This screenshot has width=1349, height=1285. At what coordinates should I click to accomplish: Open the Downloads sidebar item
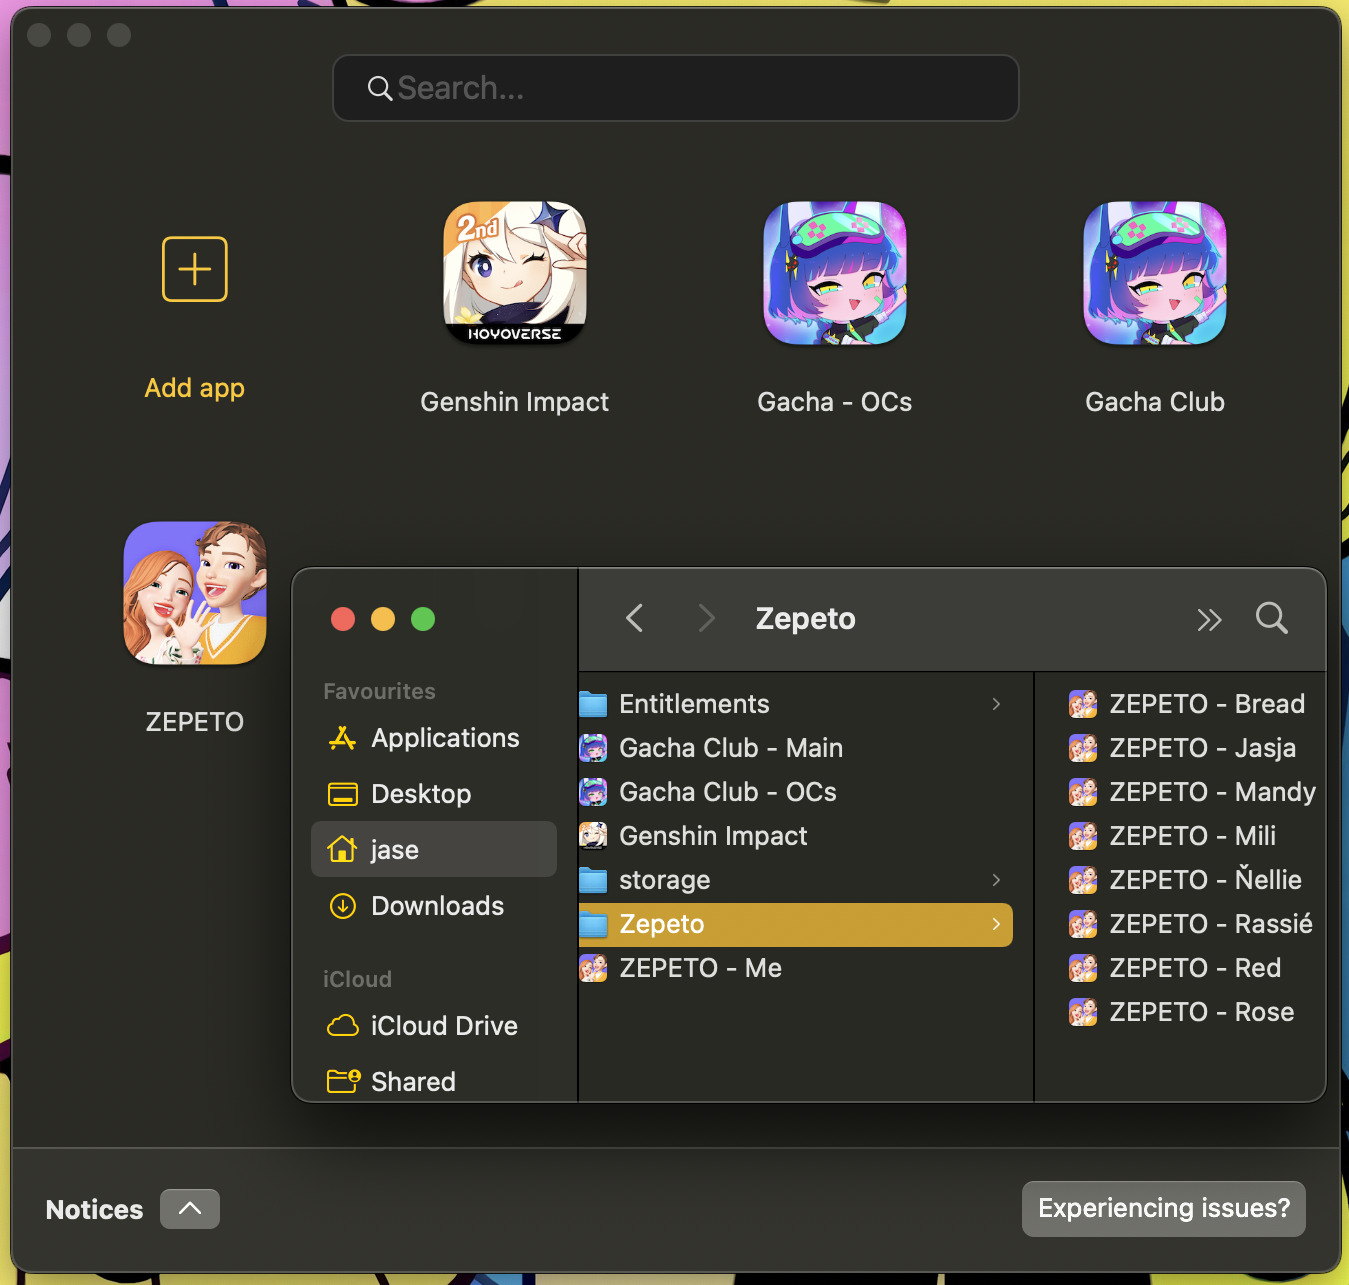click(437, 906)
